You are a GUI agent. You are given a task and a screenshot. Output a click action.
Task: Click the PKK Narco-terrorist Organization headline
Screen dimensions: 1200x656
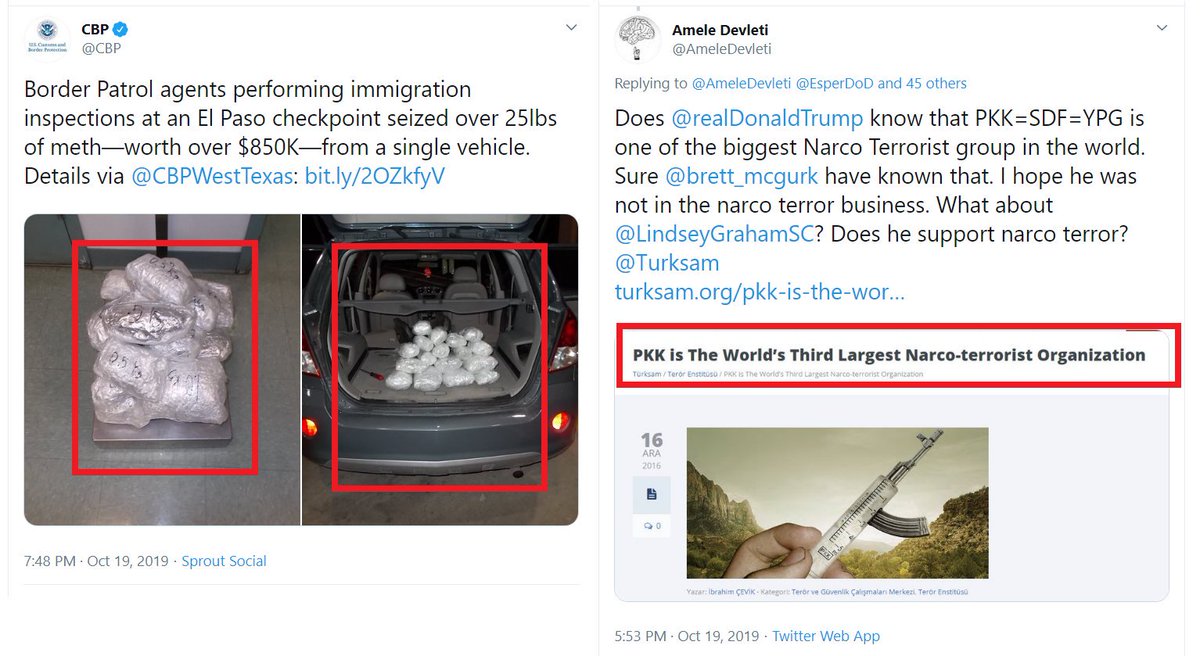(x=889, y=354)
